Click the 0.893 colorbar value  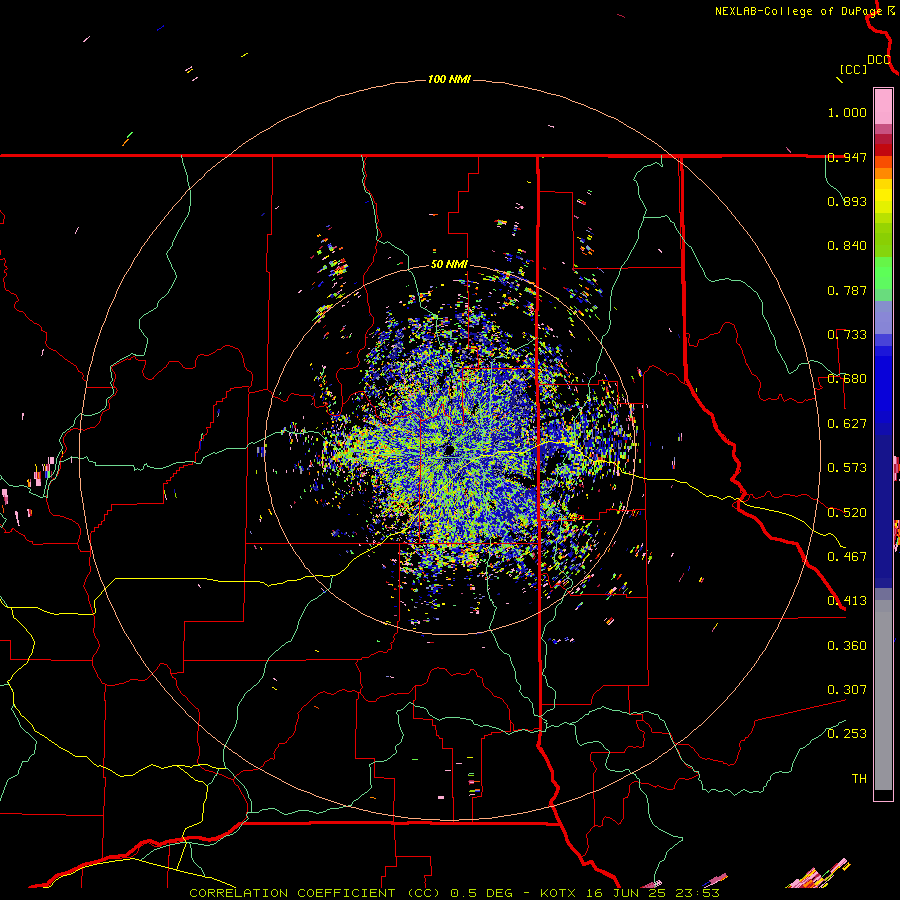point(847,201)
